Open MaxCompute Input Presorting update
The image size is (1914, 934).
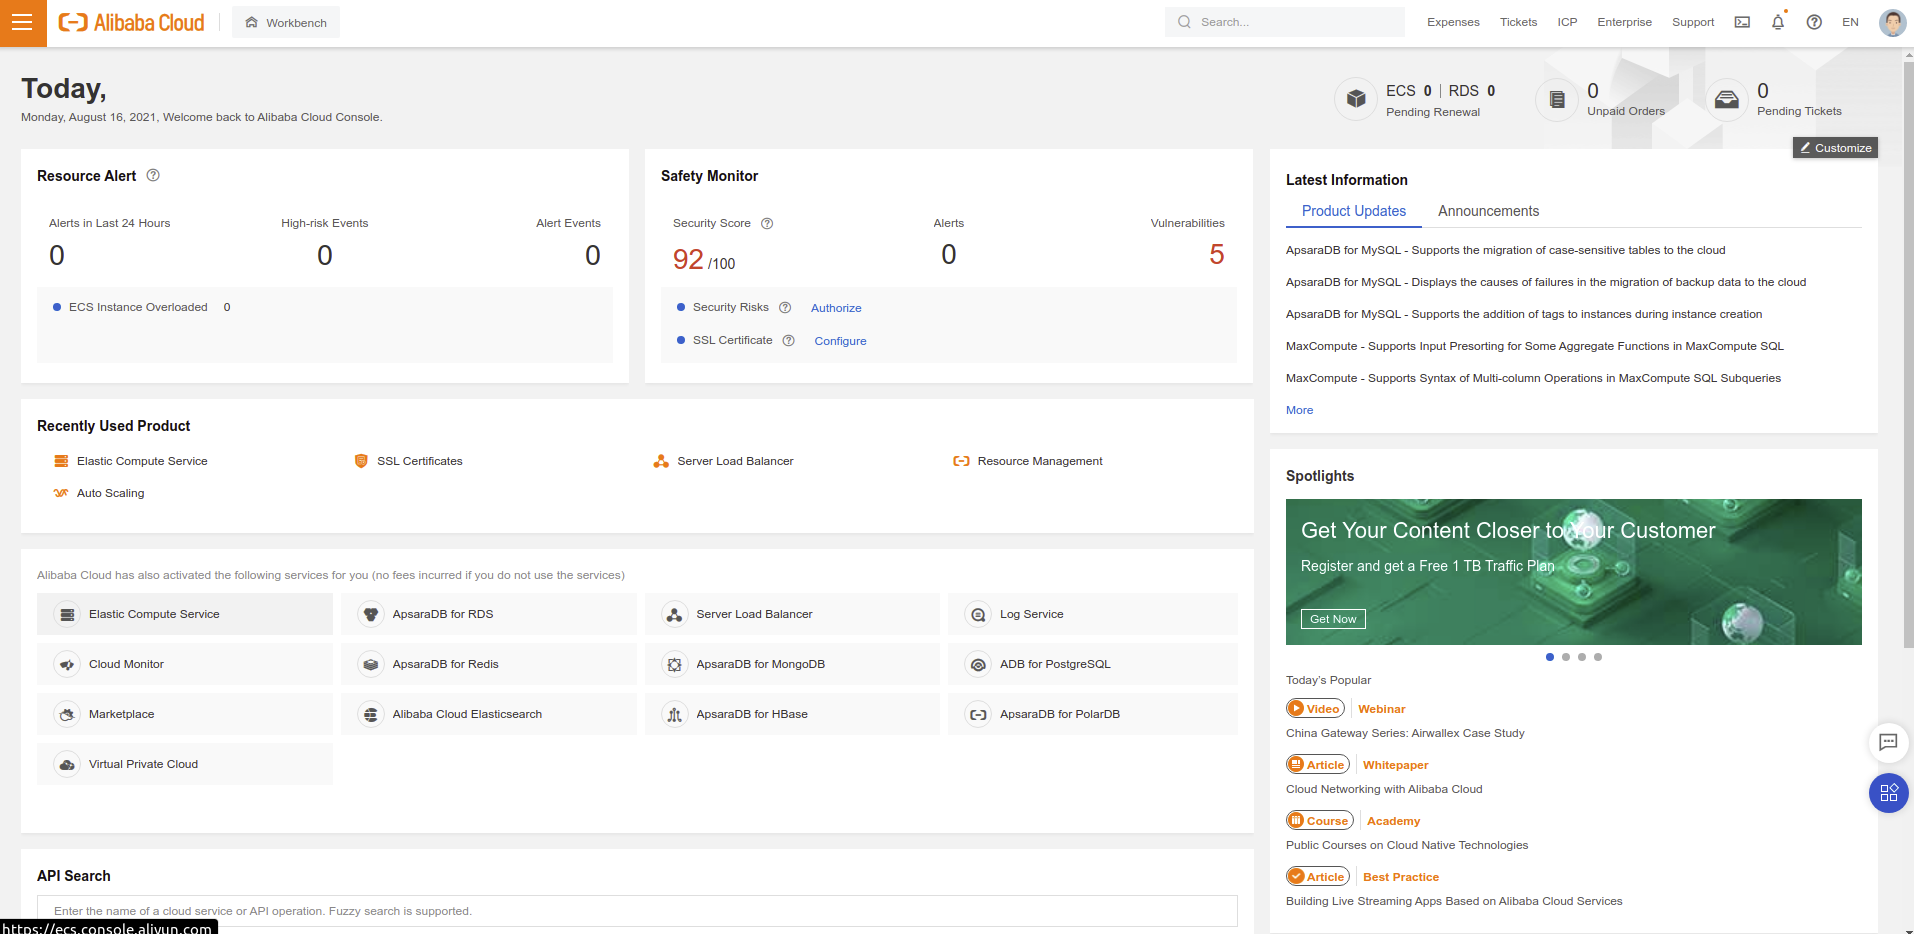click(x=1534, y=346)
